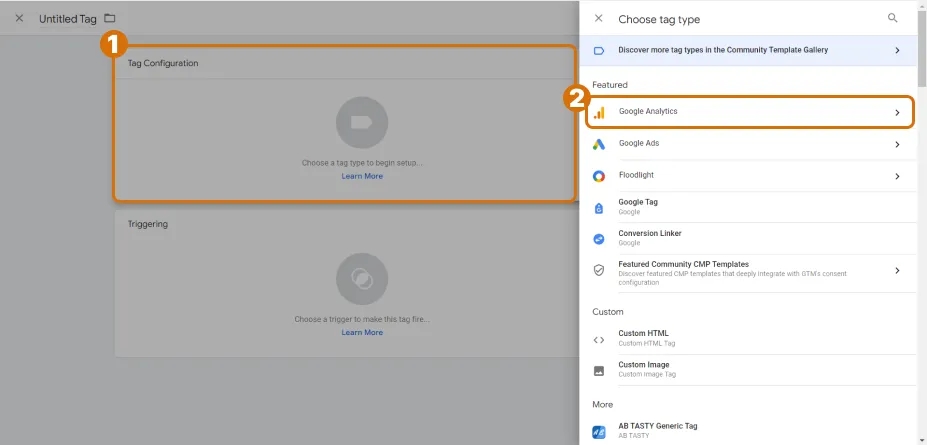Click the Google Analytics bar chart icon
This screenshot has width=927, height=445.
pos(599,112)
